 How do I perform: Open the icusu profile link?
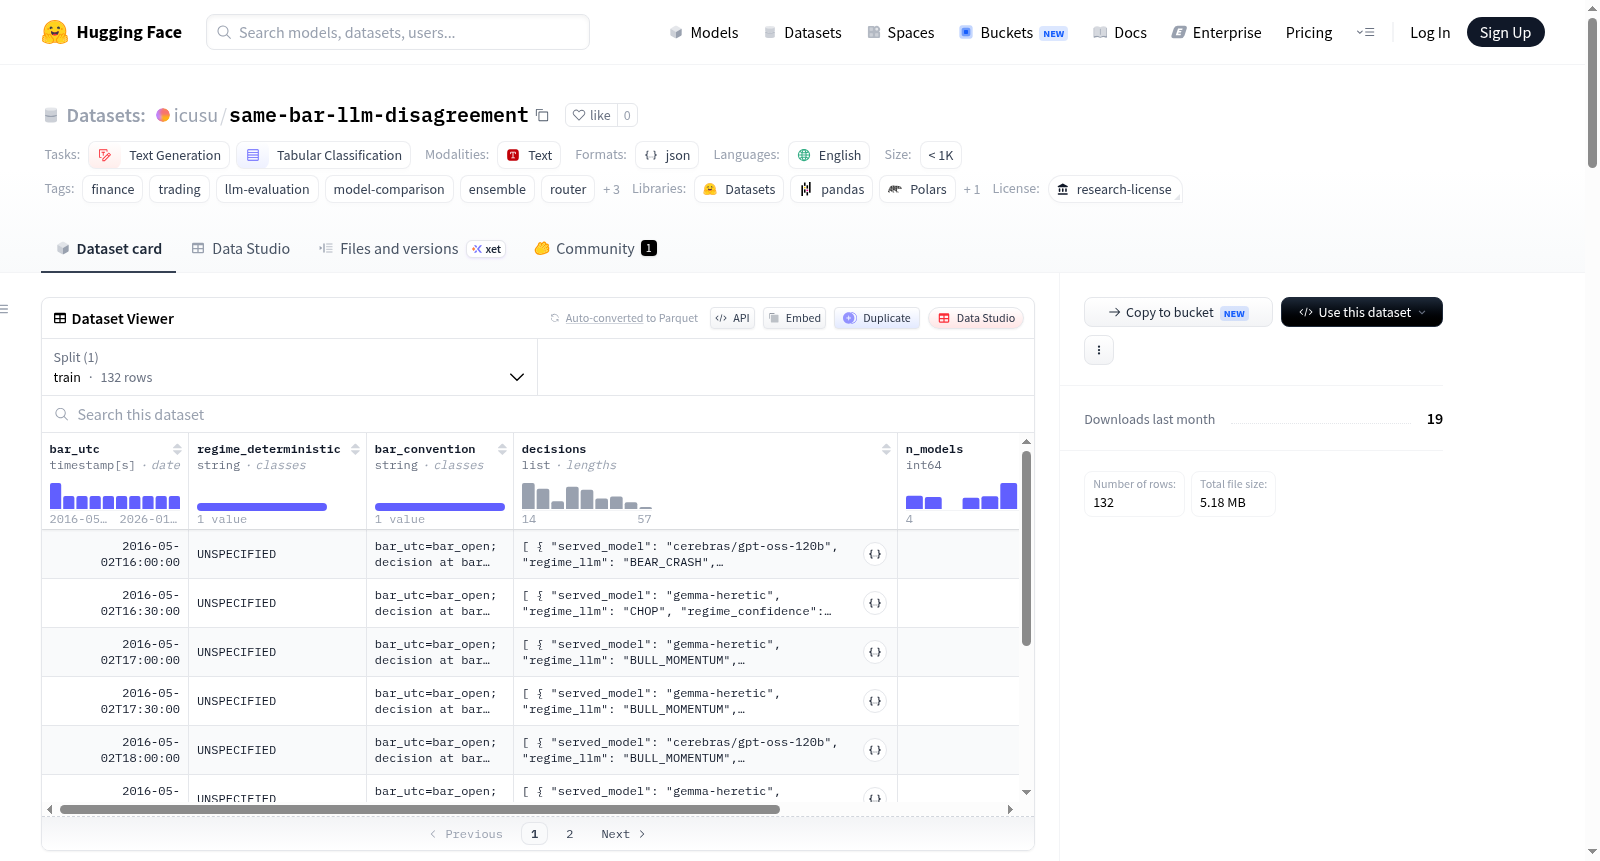[x=196, y=115]
